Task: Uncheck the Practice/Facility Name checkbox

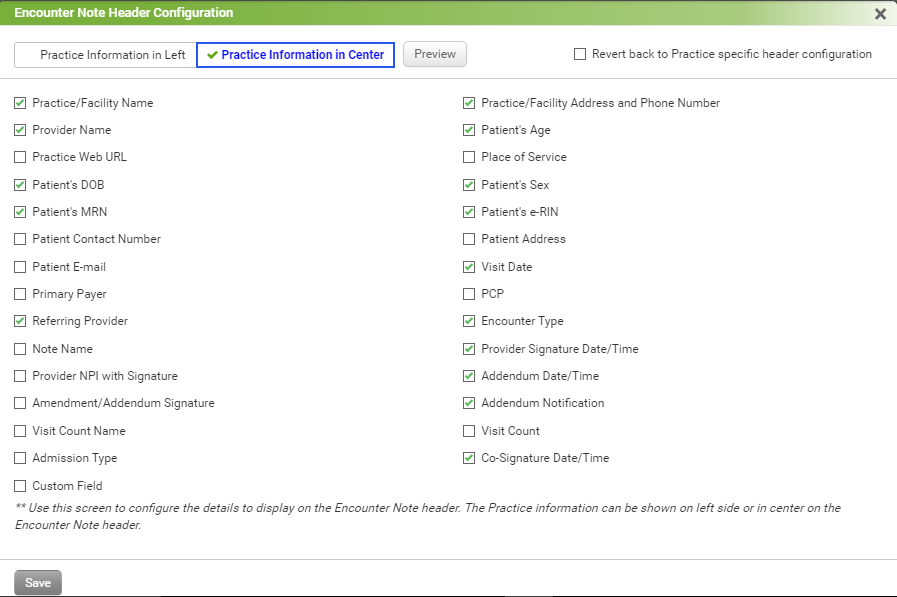Action: (20, 103)
